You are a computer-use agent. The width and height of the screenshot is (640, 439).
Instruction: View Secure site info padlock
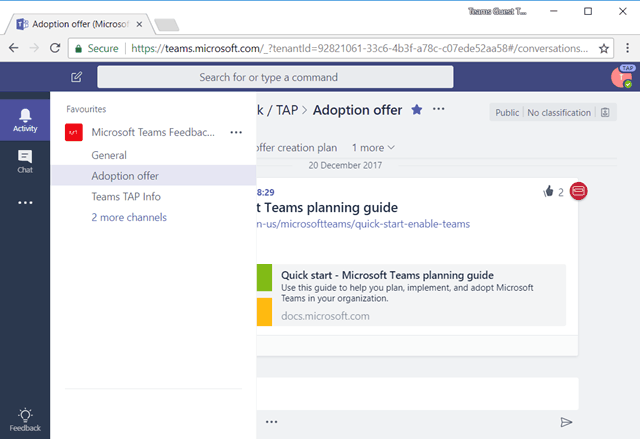(78, 49)
